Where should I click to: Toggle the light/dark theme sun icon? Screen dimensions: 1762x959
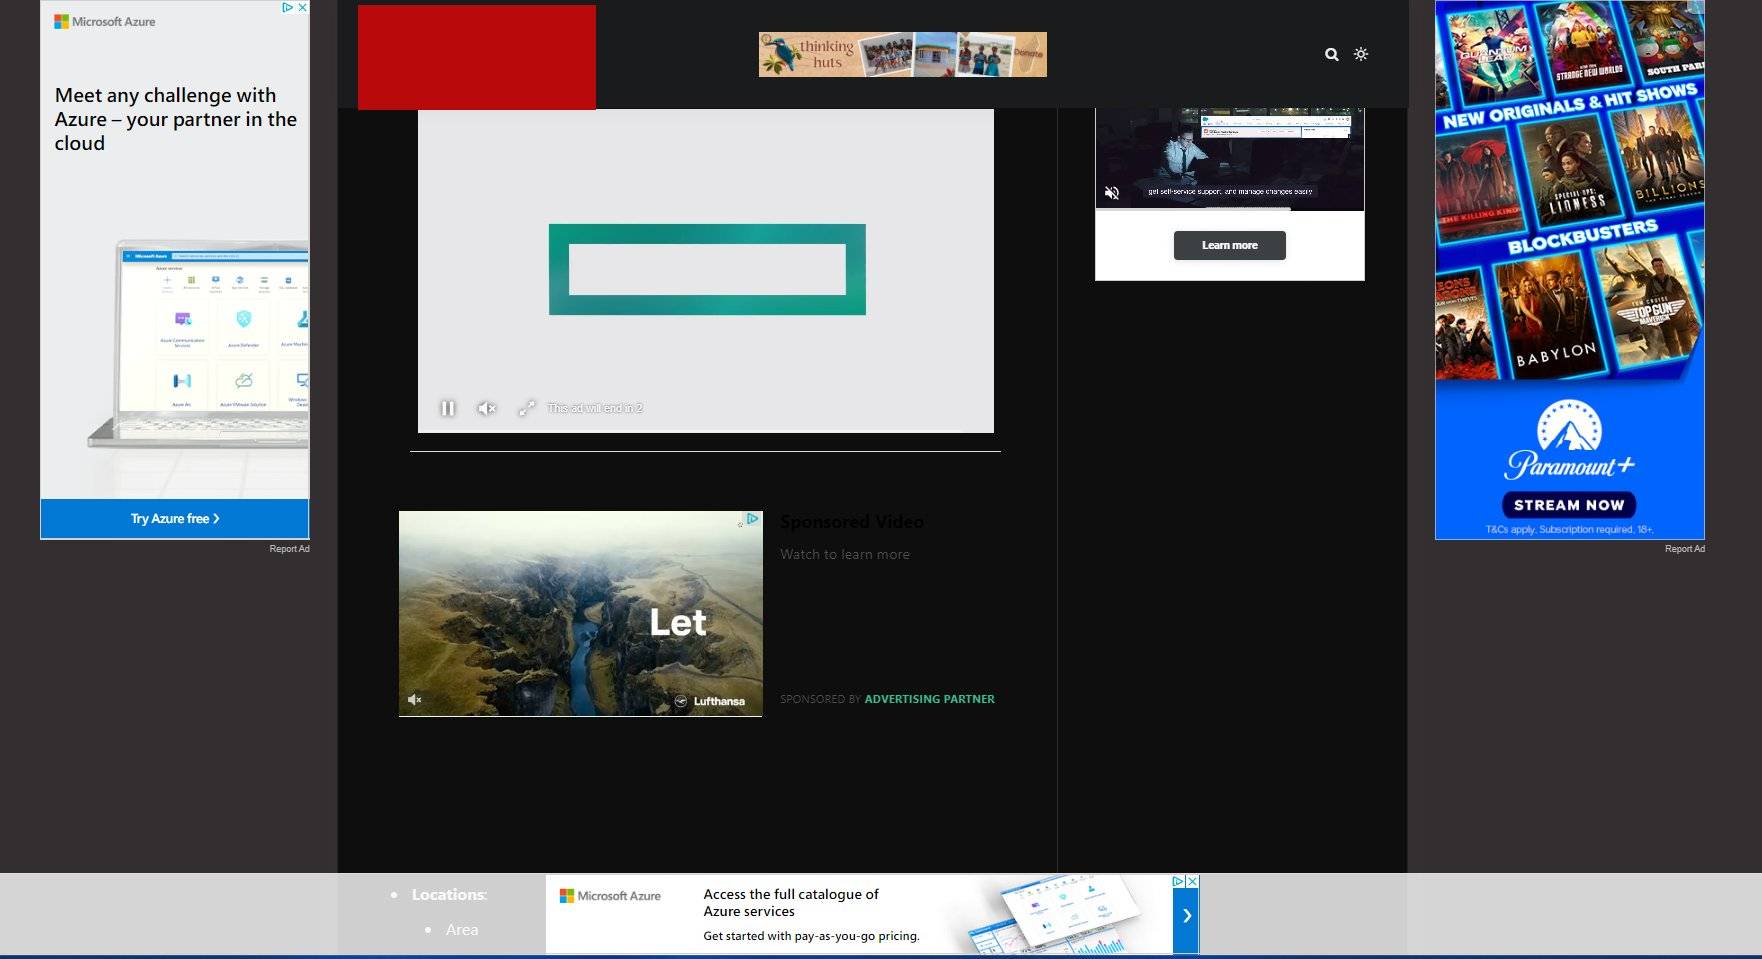point(1361,54)
